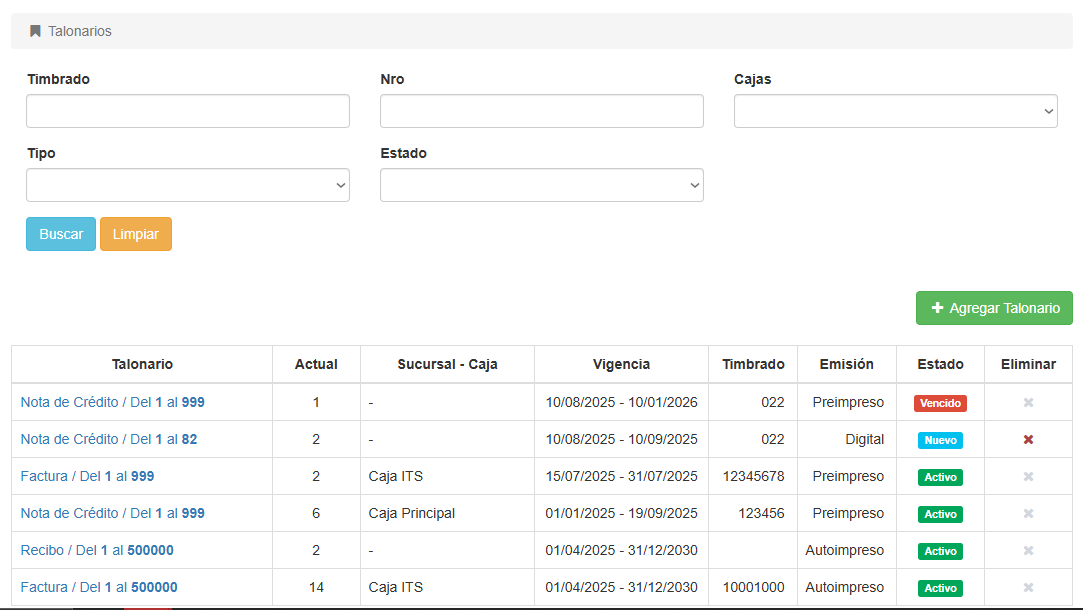Click delete X for Factura 1 al 999
Image resolution: width=1083 pixels, height=610 pixels.
pyautogui.click(x=1028, y=477)
